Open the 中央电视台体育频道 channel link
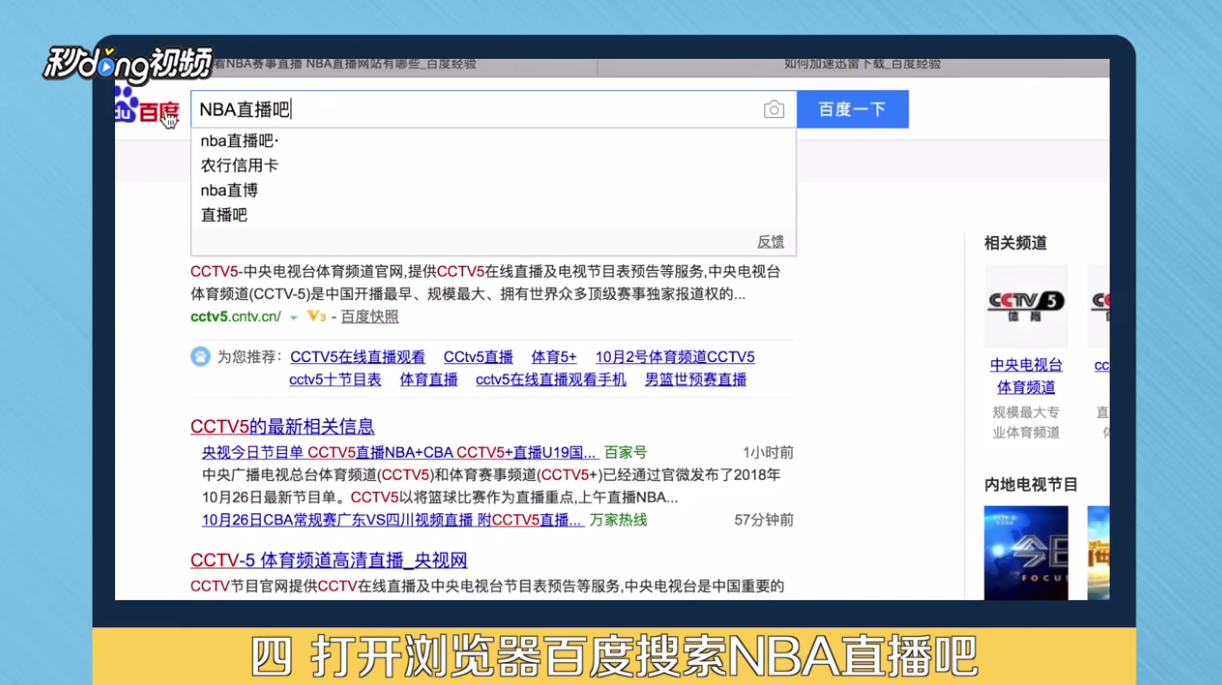The height and width of the screenshot is (685, 1222). 1026,376
